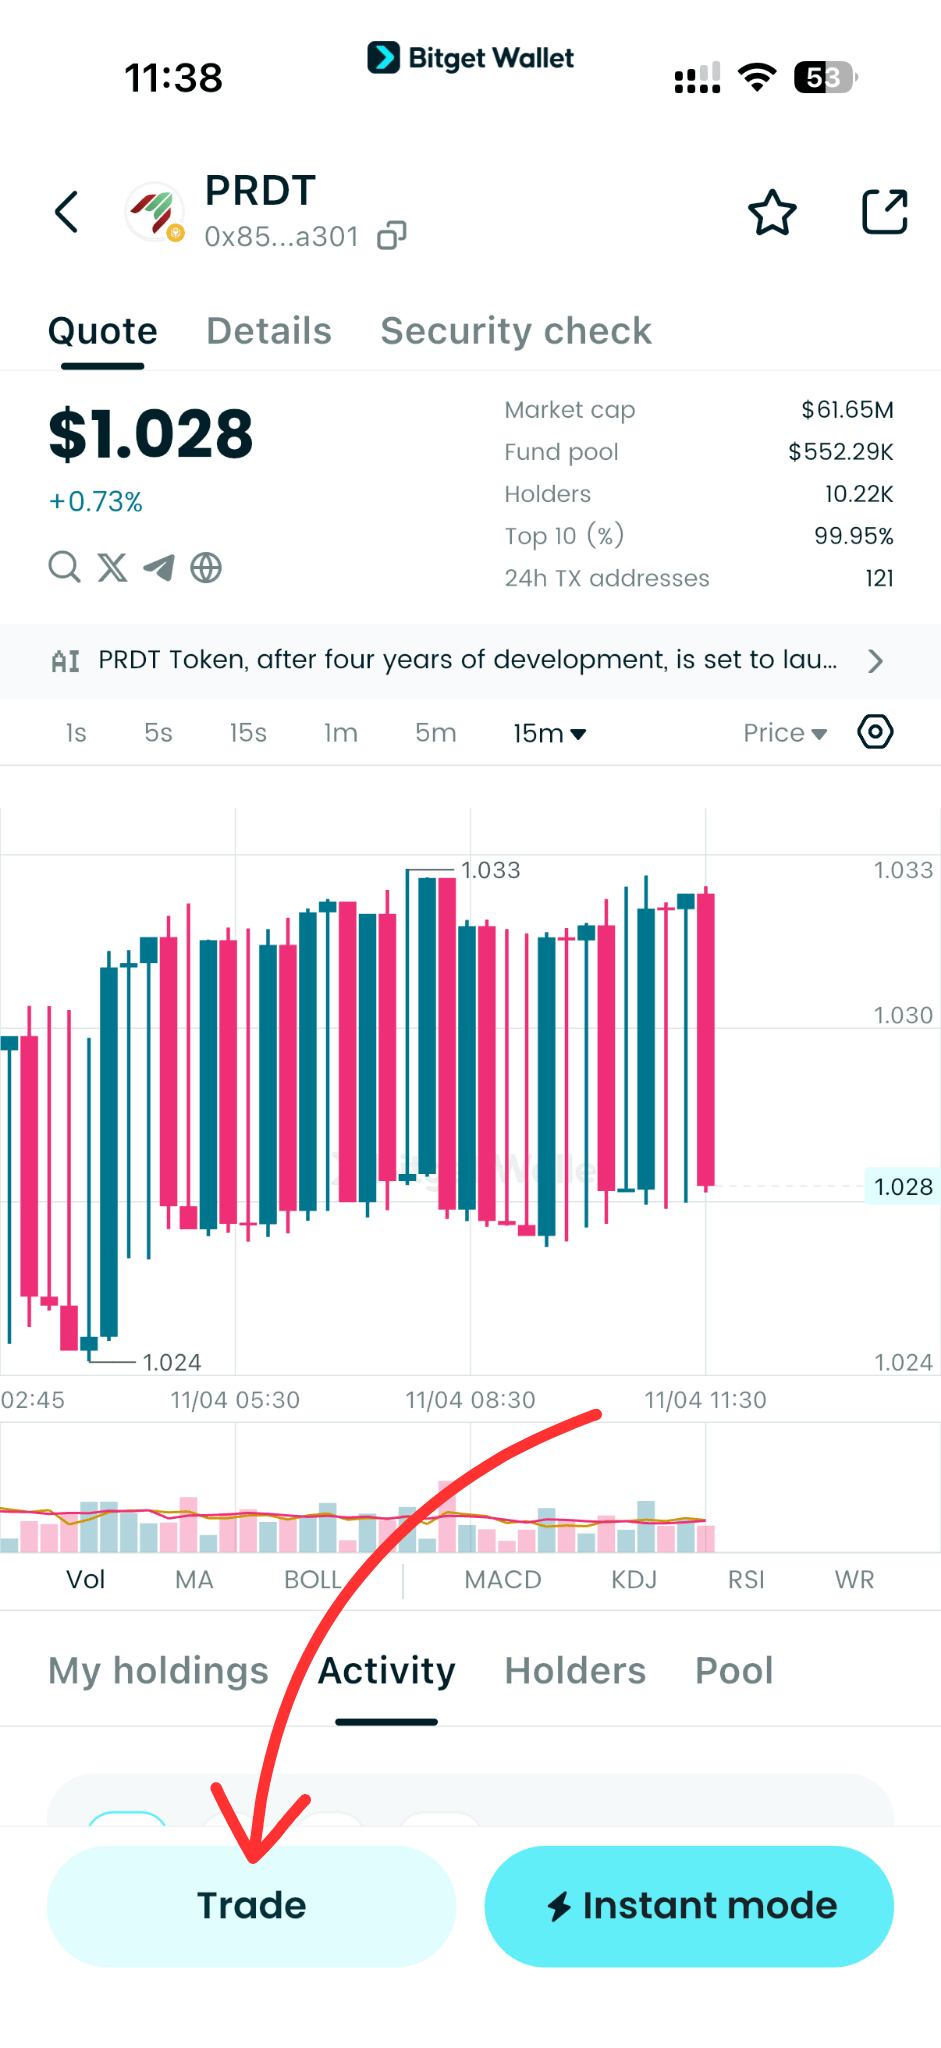Viewport: 941px width, 2048px height.
Task: Open chart settings hexagon icon
Action: [875, 732]
